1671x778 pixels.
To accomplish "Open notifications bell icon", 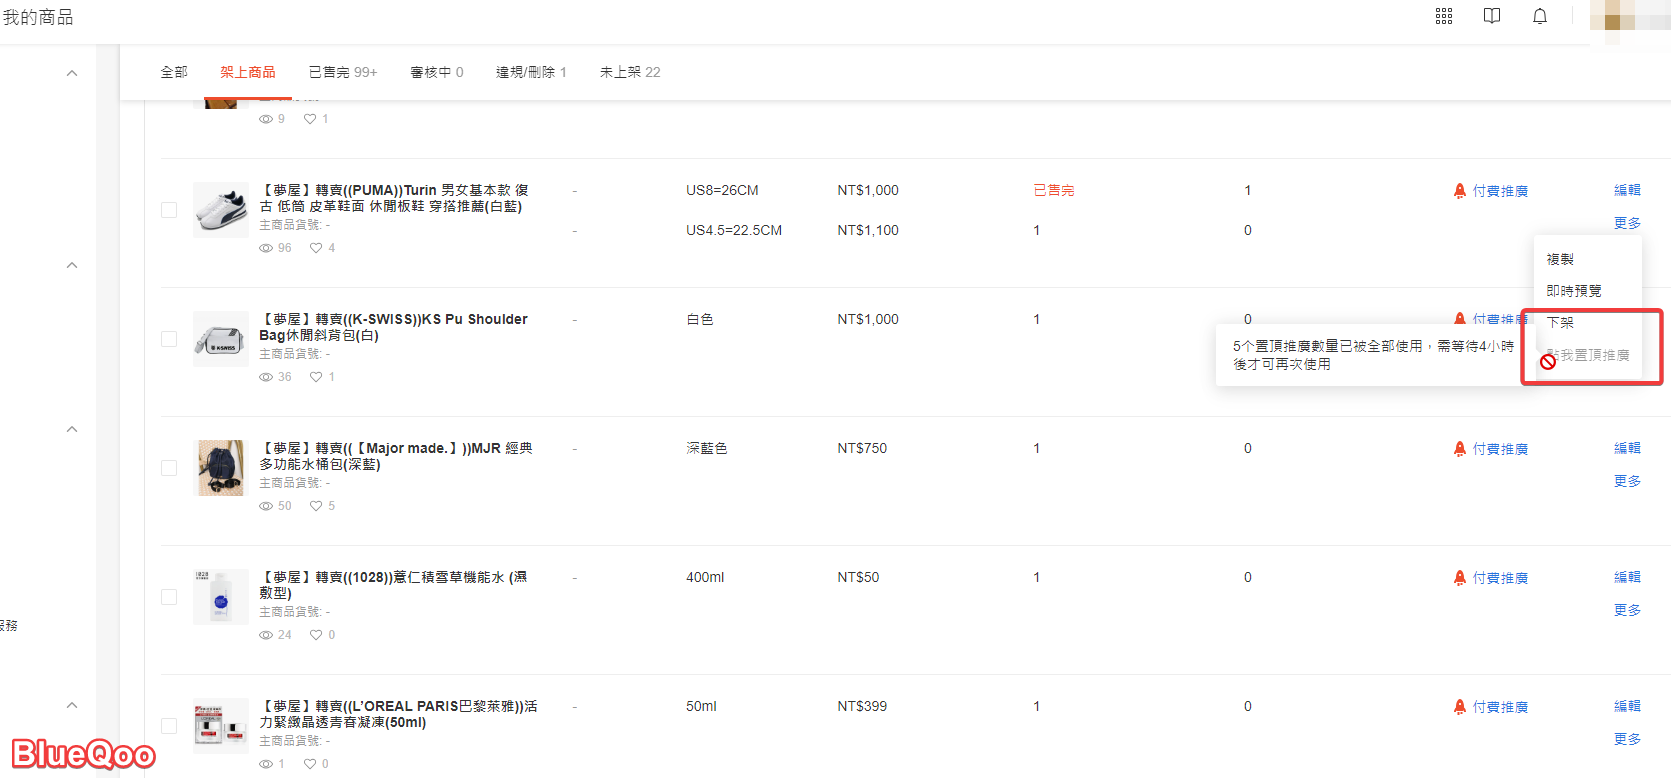I will point(1539,16).
